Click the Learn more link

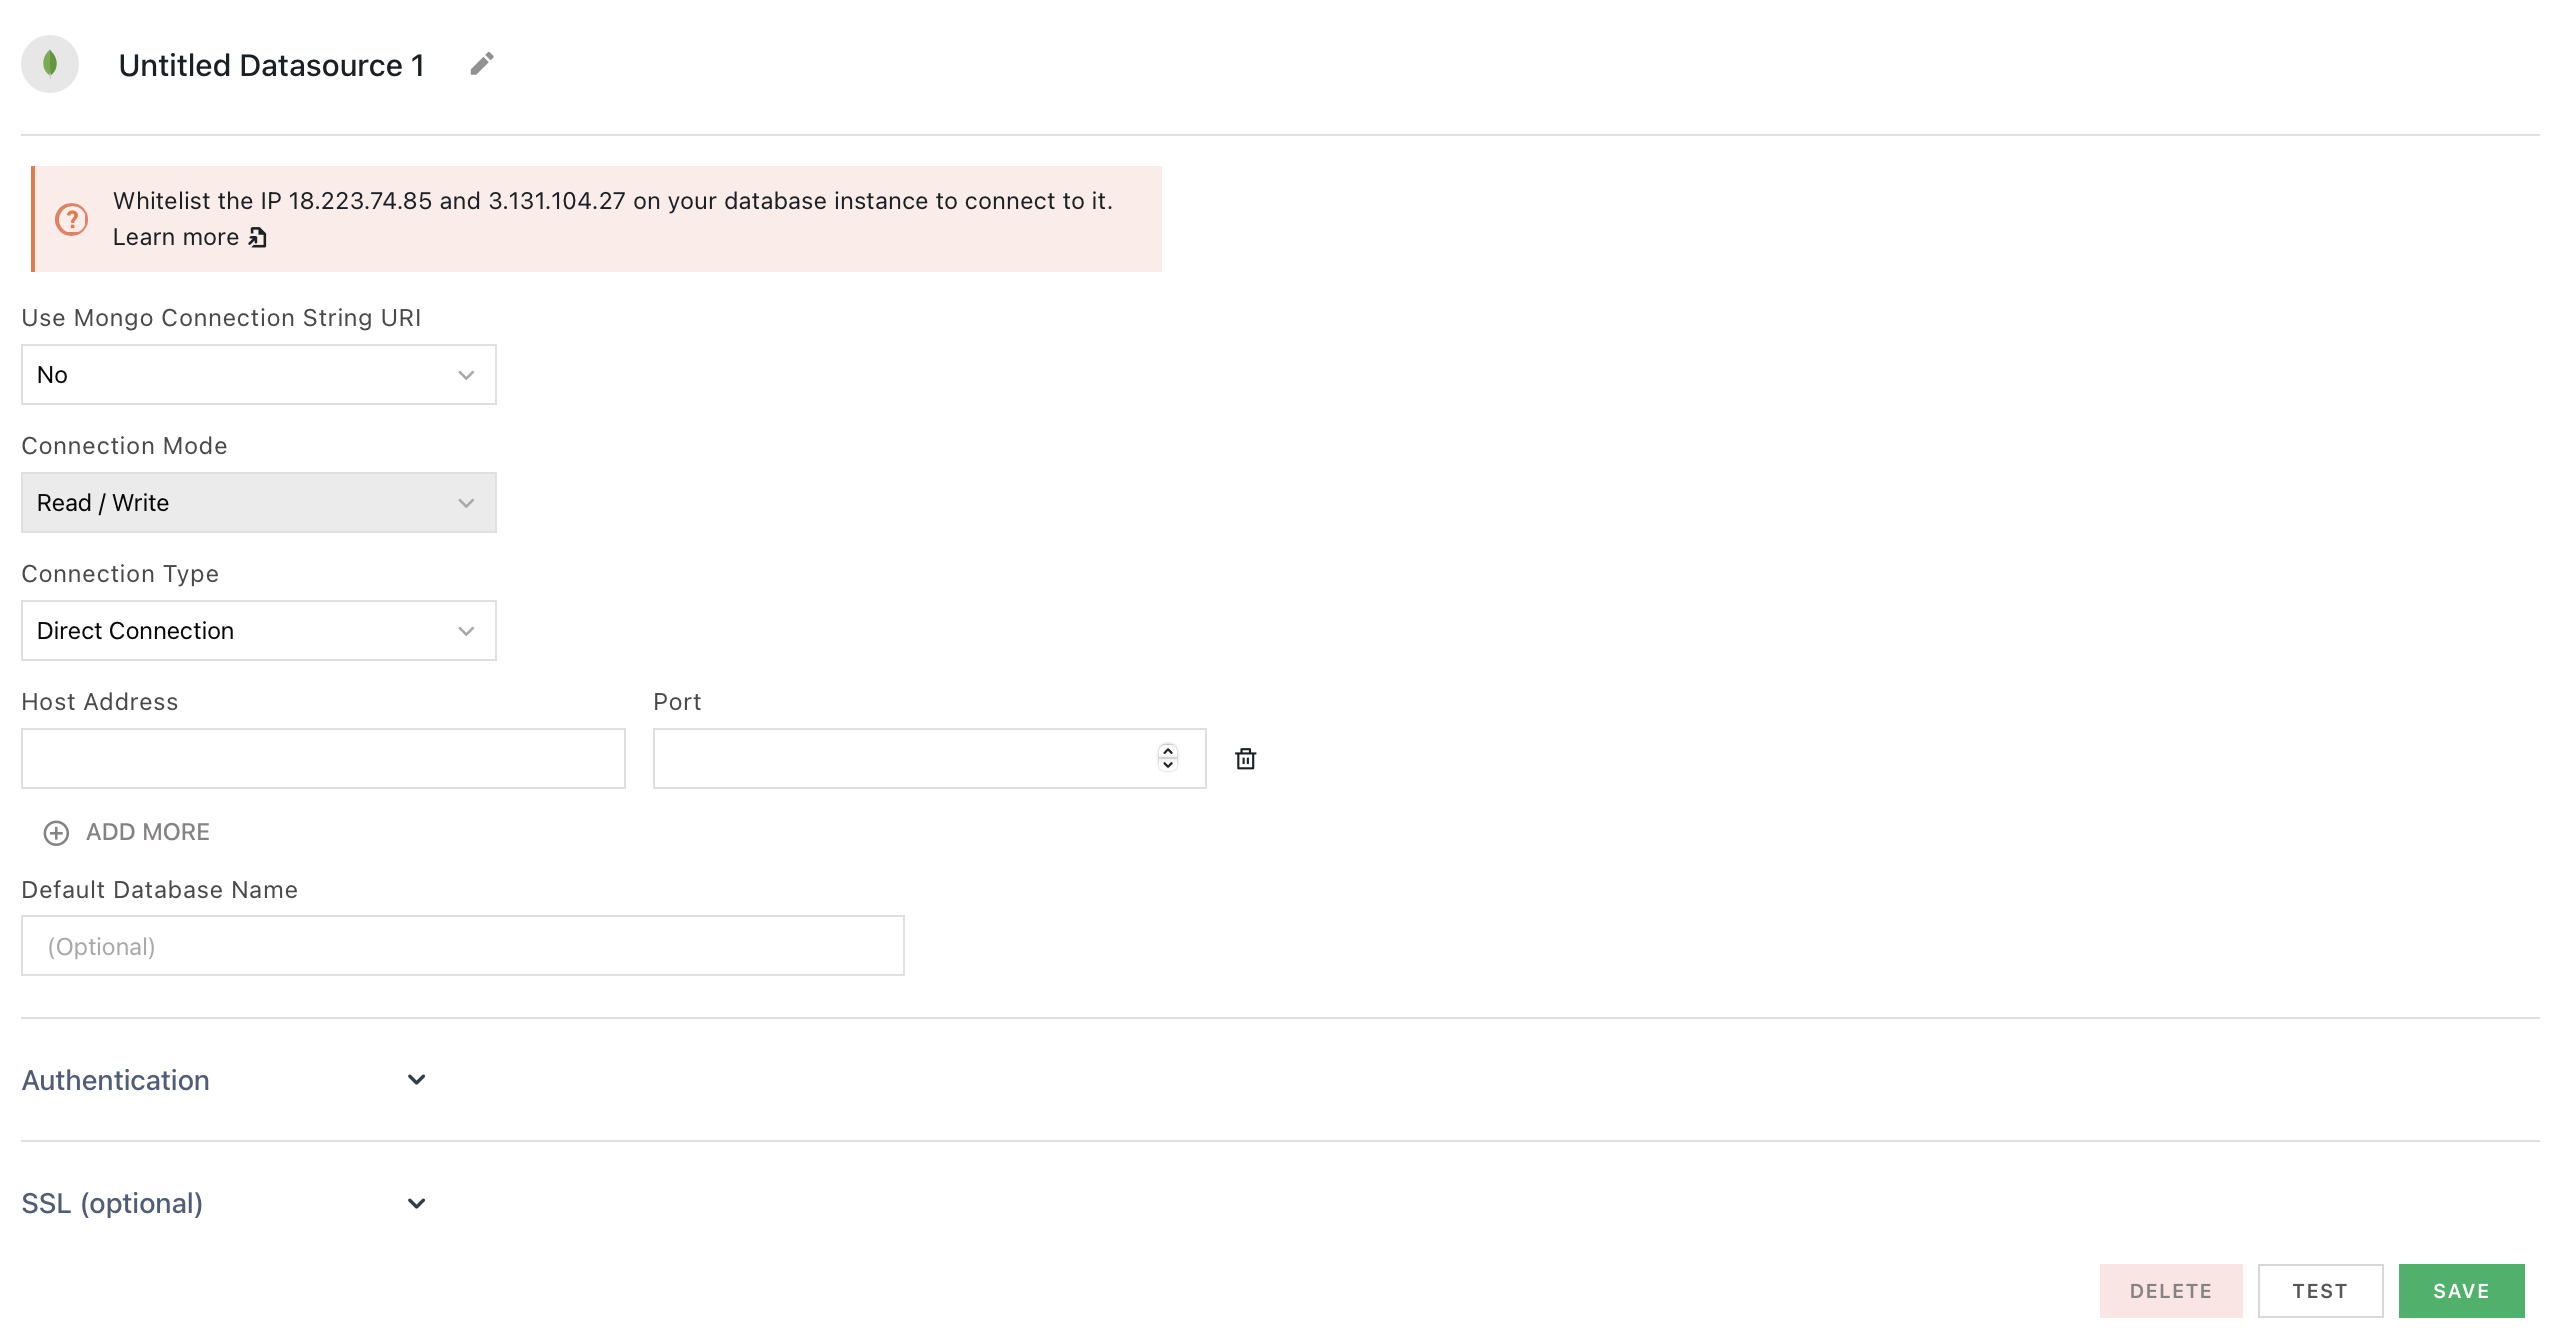click(x=178, y=237)
